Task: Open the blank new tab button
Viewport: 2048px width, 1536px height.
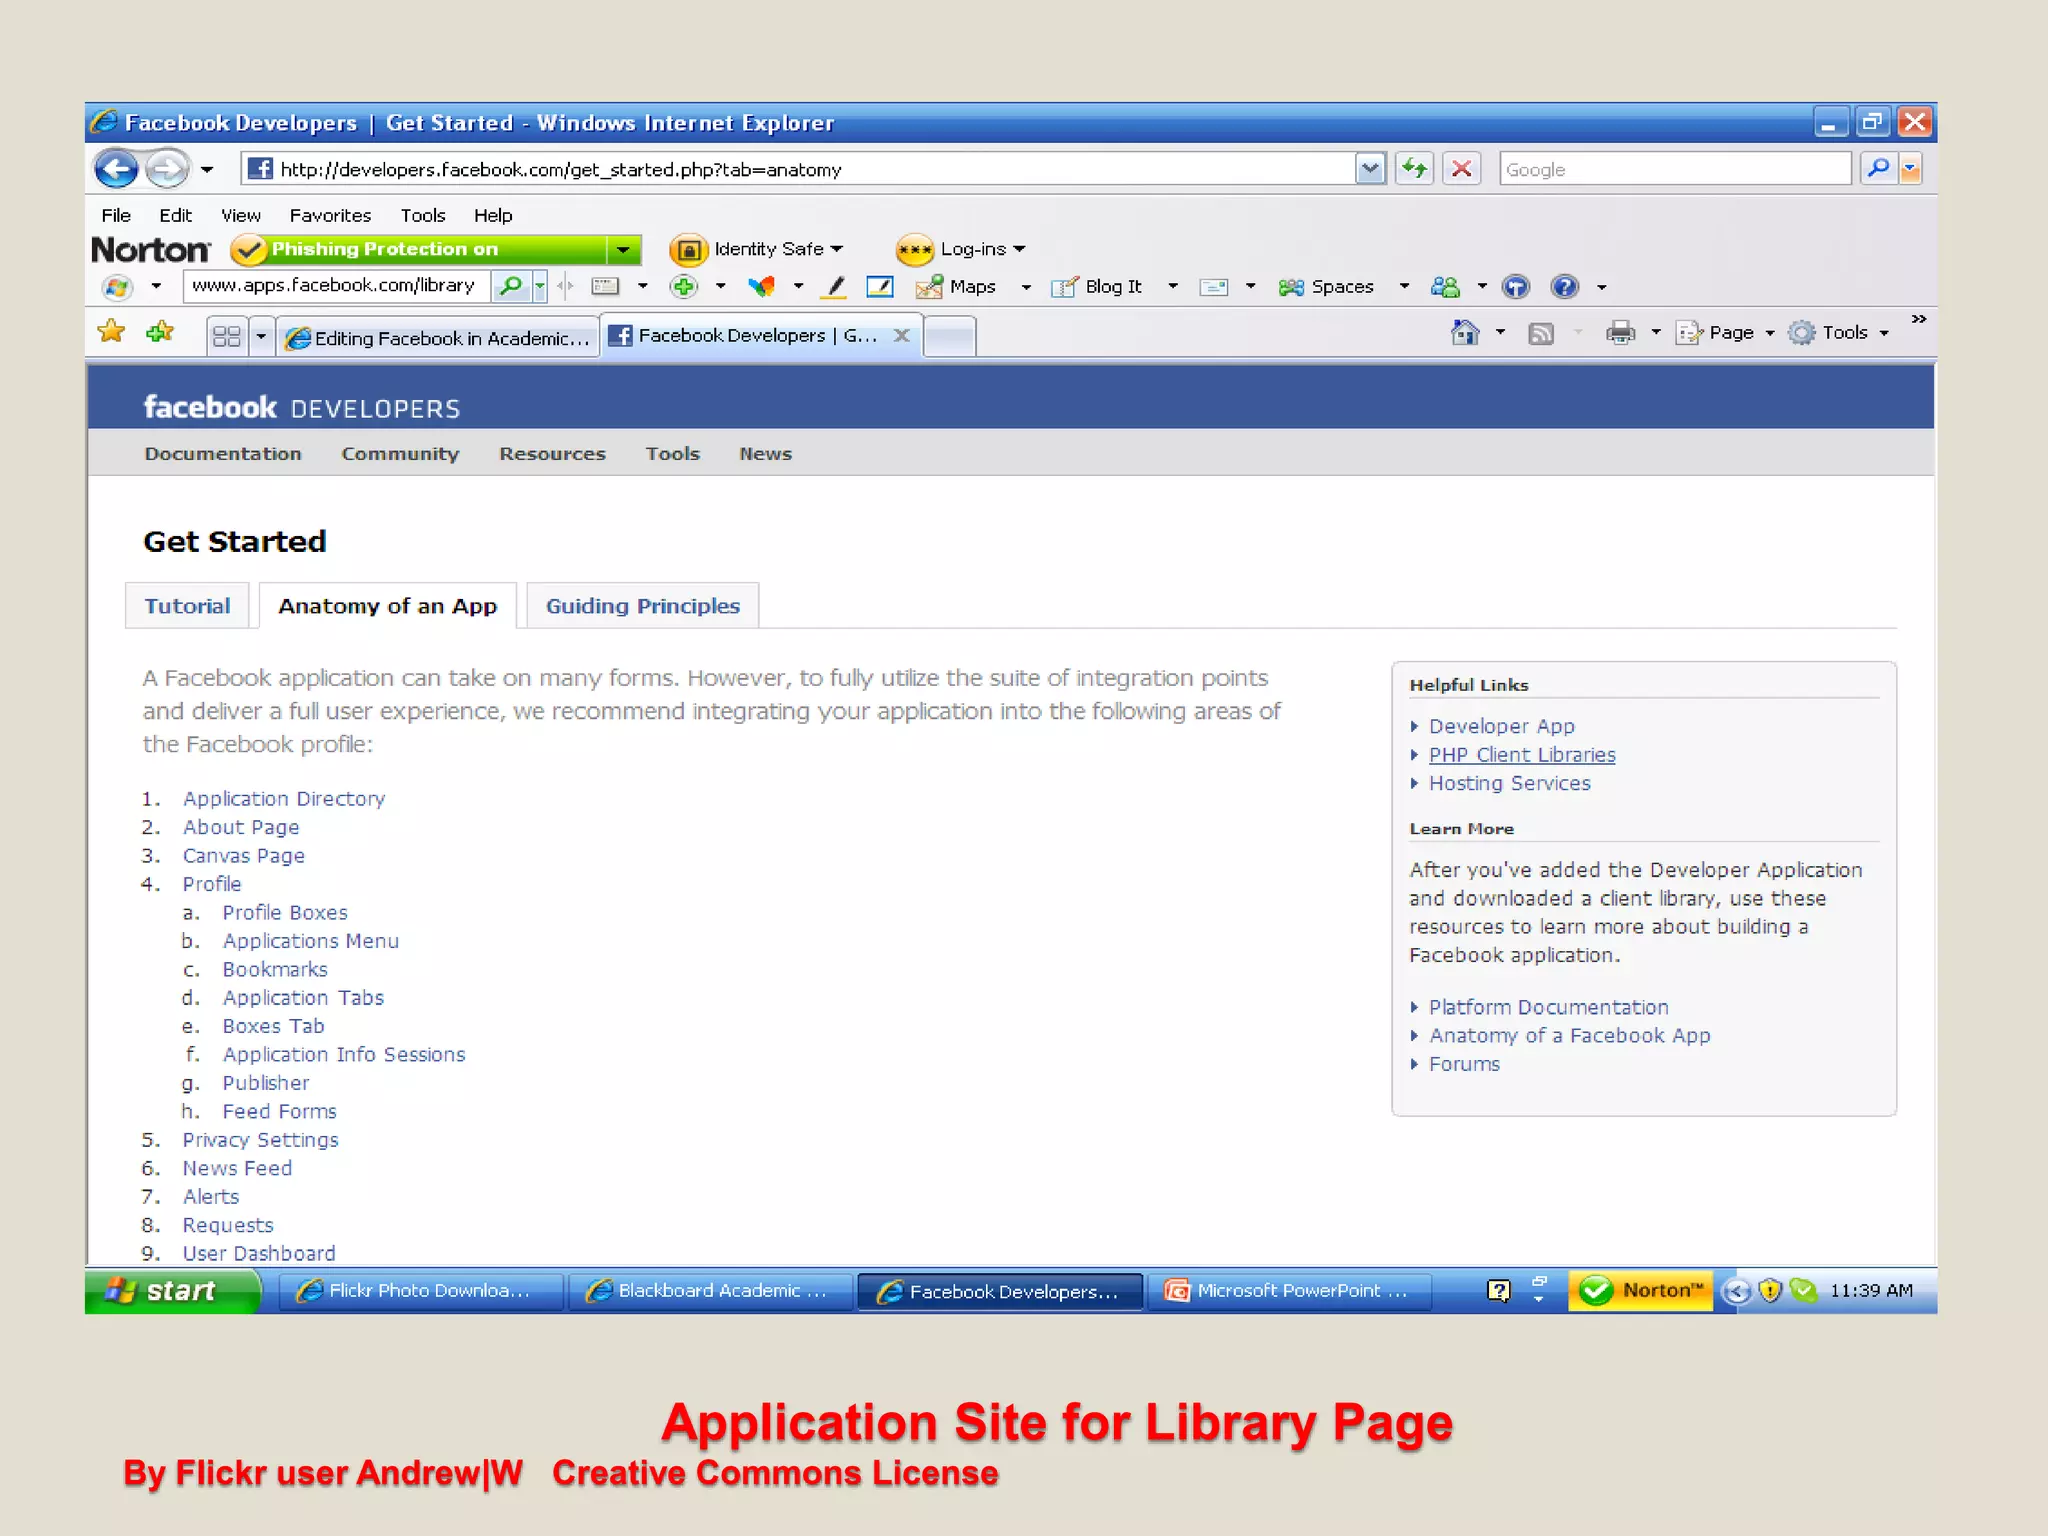Action: (950, 337)
